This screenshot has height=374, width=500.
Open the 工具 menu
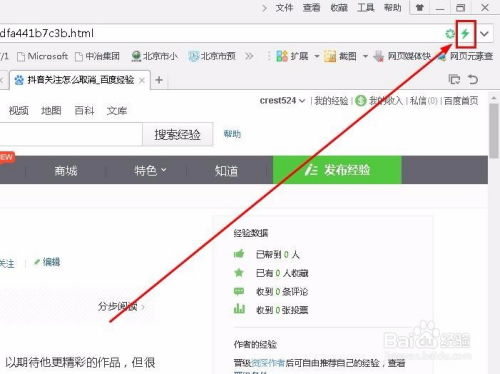(x=366, y=8)
